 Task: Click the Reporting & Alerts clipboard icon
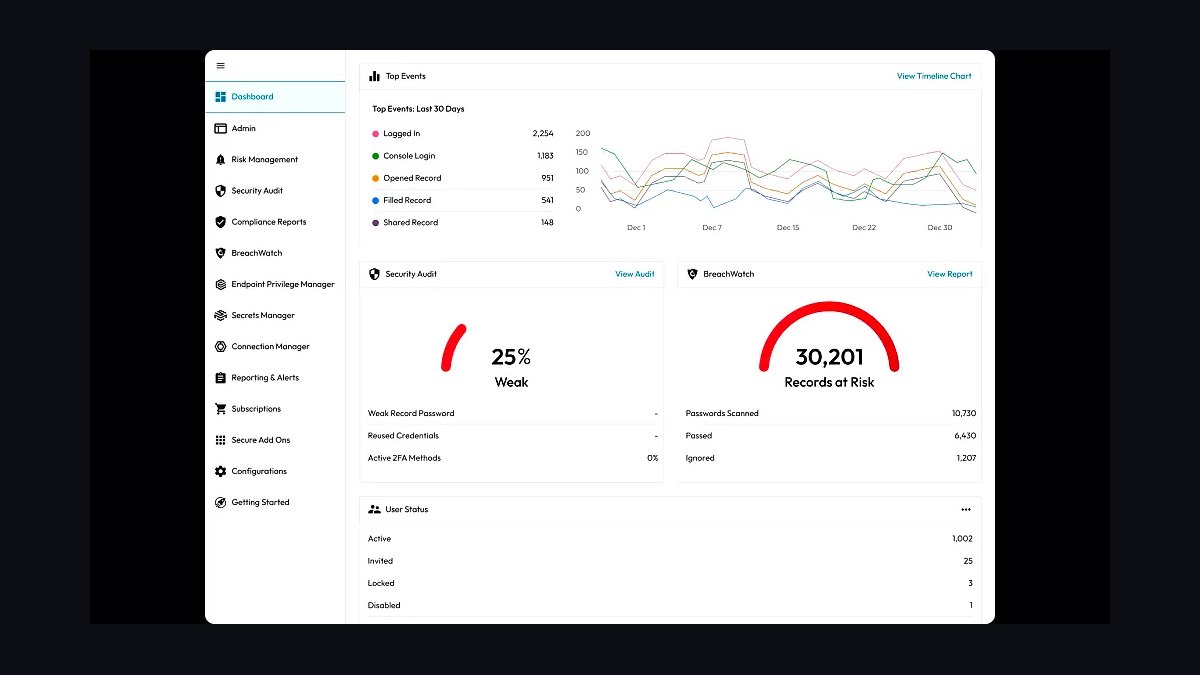click(x=221, y=378)
